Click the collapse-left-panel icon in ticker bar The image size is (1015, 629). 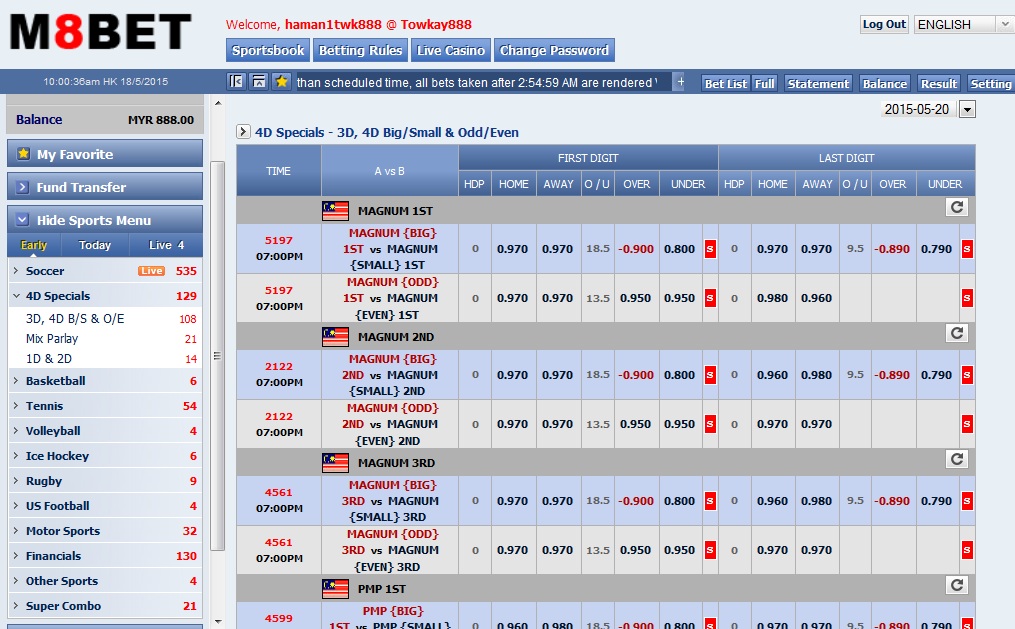click(236, 82)
